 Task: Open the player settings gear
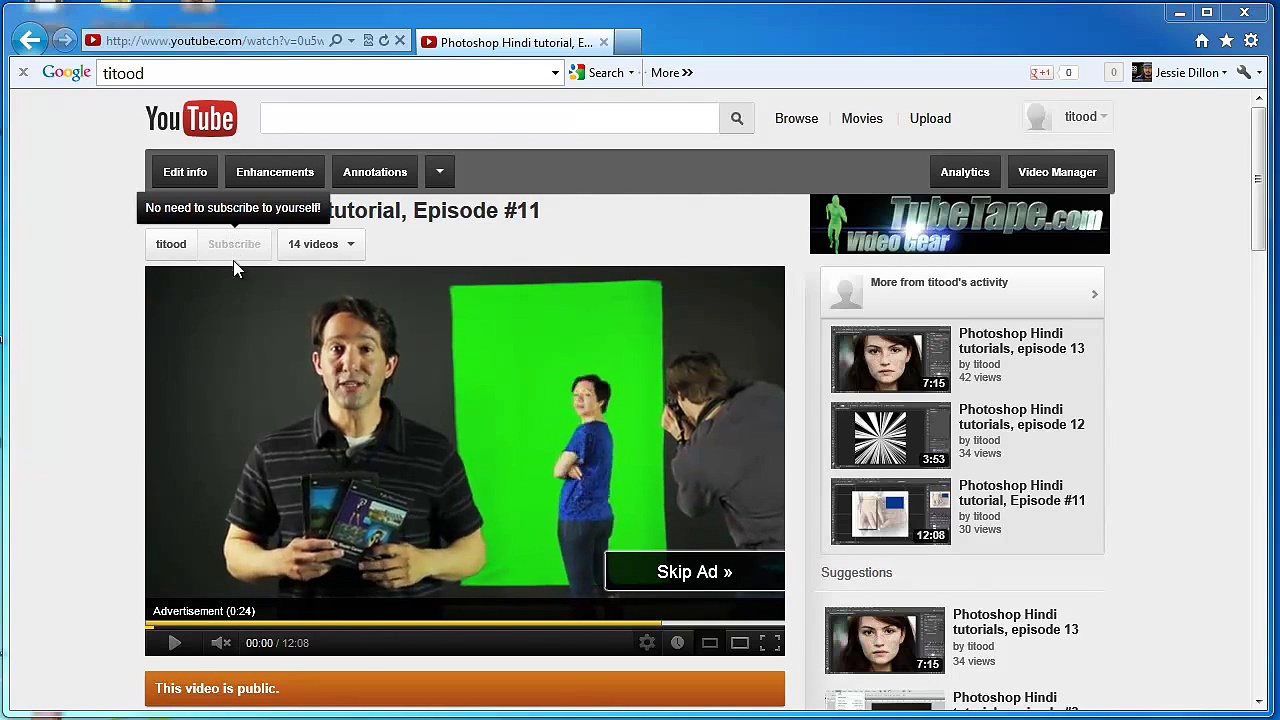[x=647, y=643]
